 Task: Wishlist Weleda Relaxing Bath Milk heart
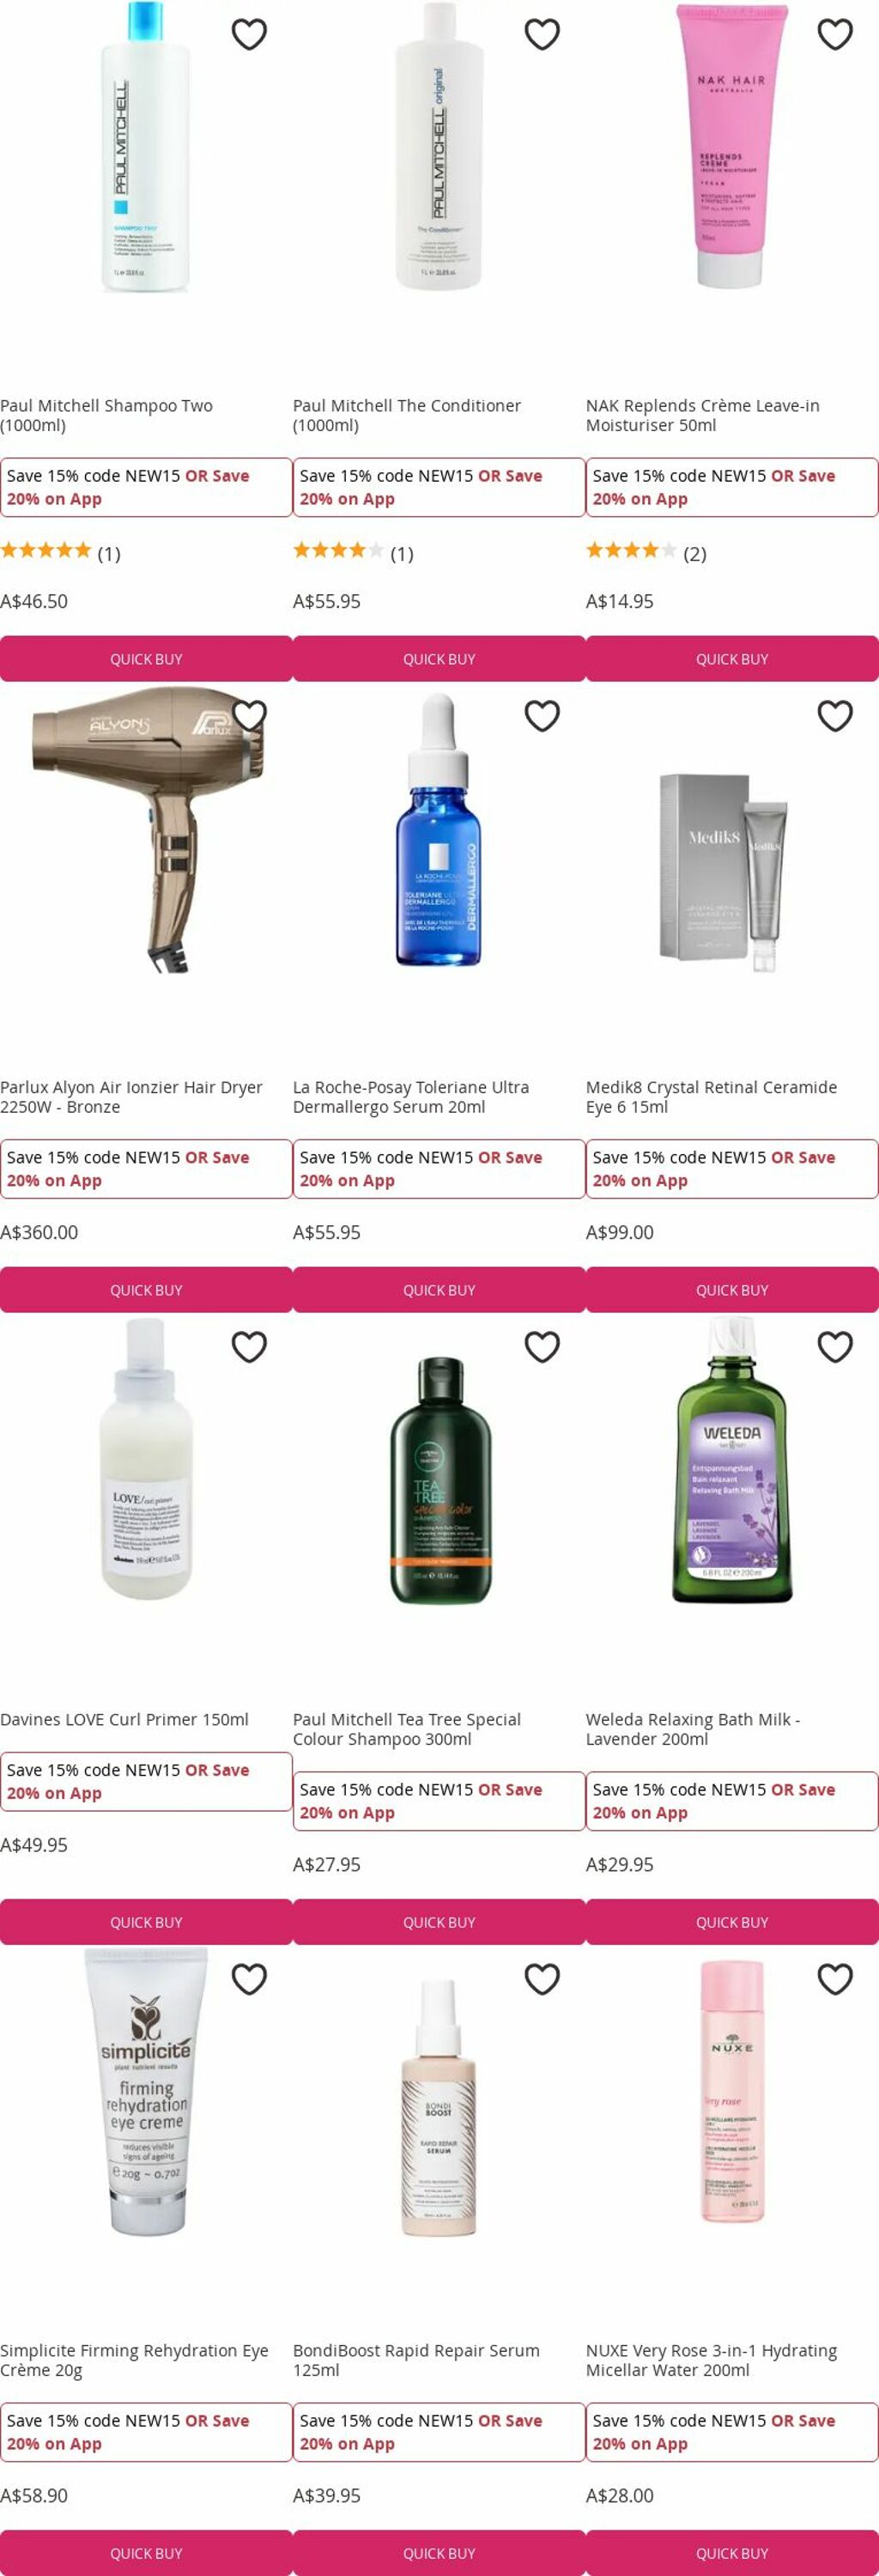835,1347
